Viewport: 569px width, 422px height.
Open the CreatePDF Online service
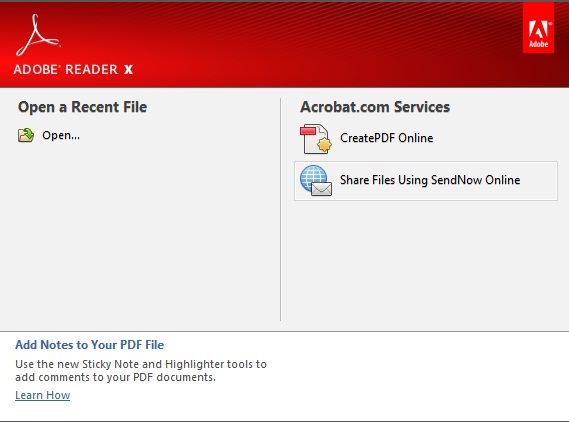386,138
